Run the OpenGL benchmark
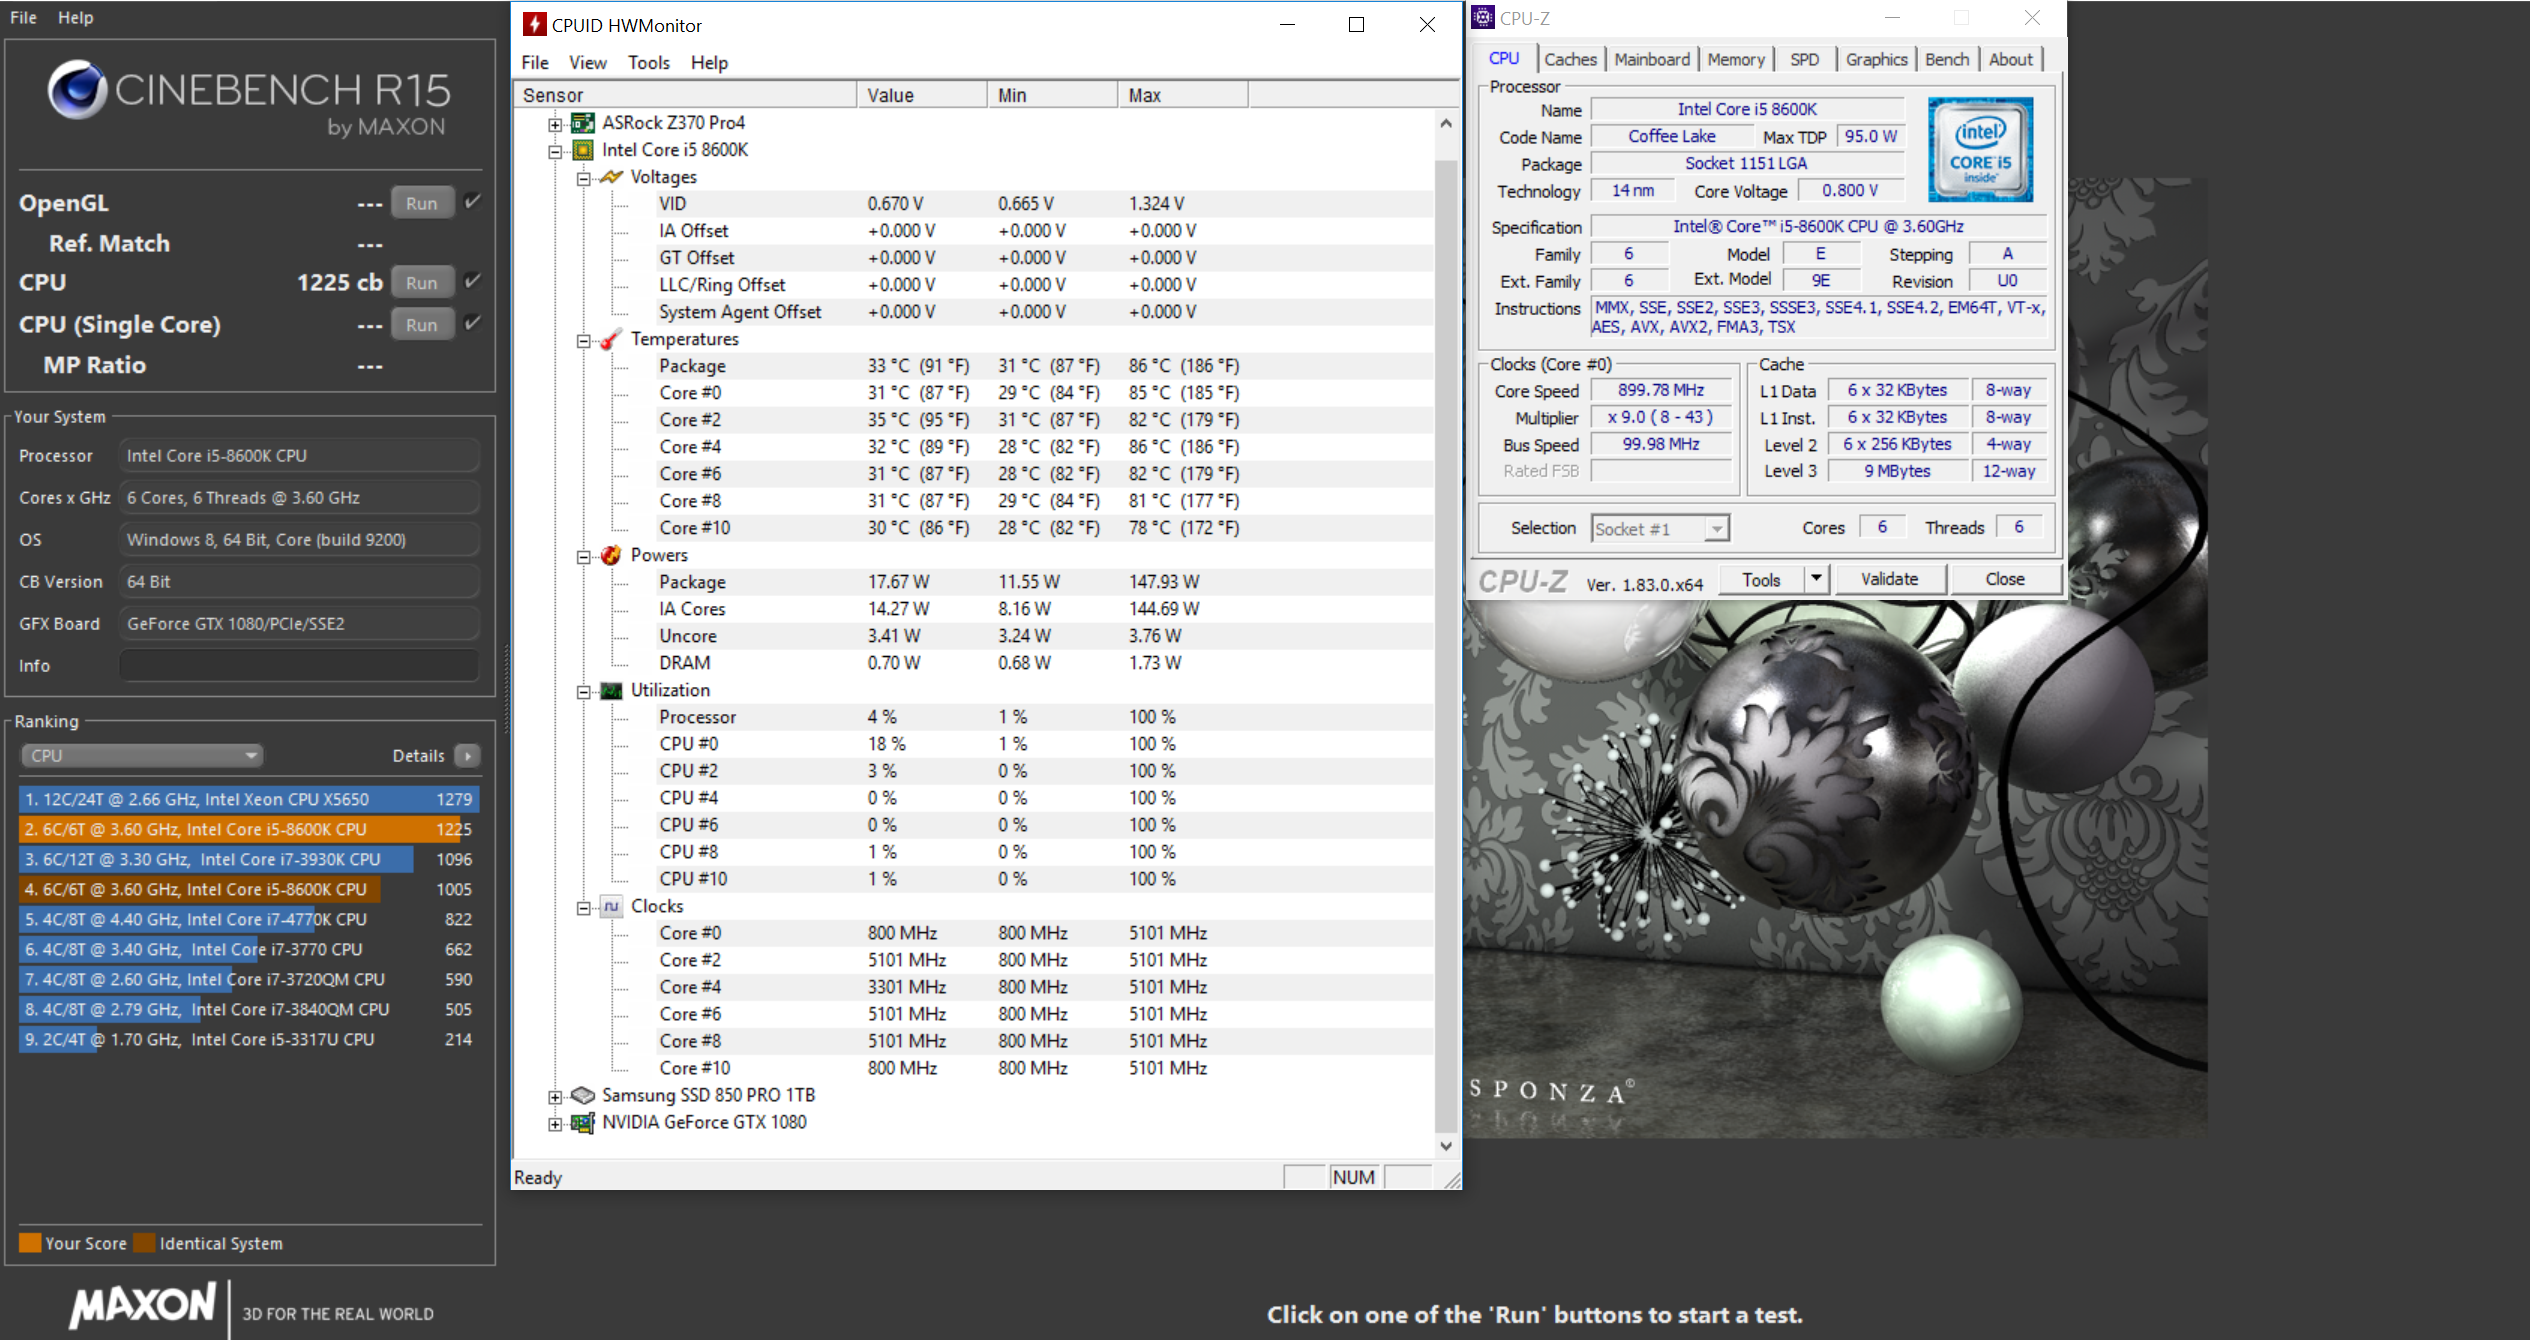 (x=422, y=203)
